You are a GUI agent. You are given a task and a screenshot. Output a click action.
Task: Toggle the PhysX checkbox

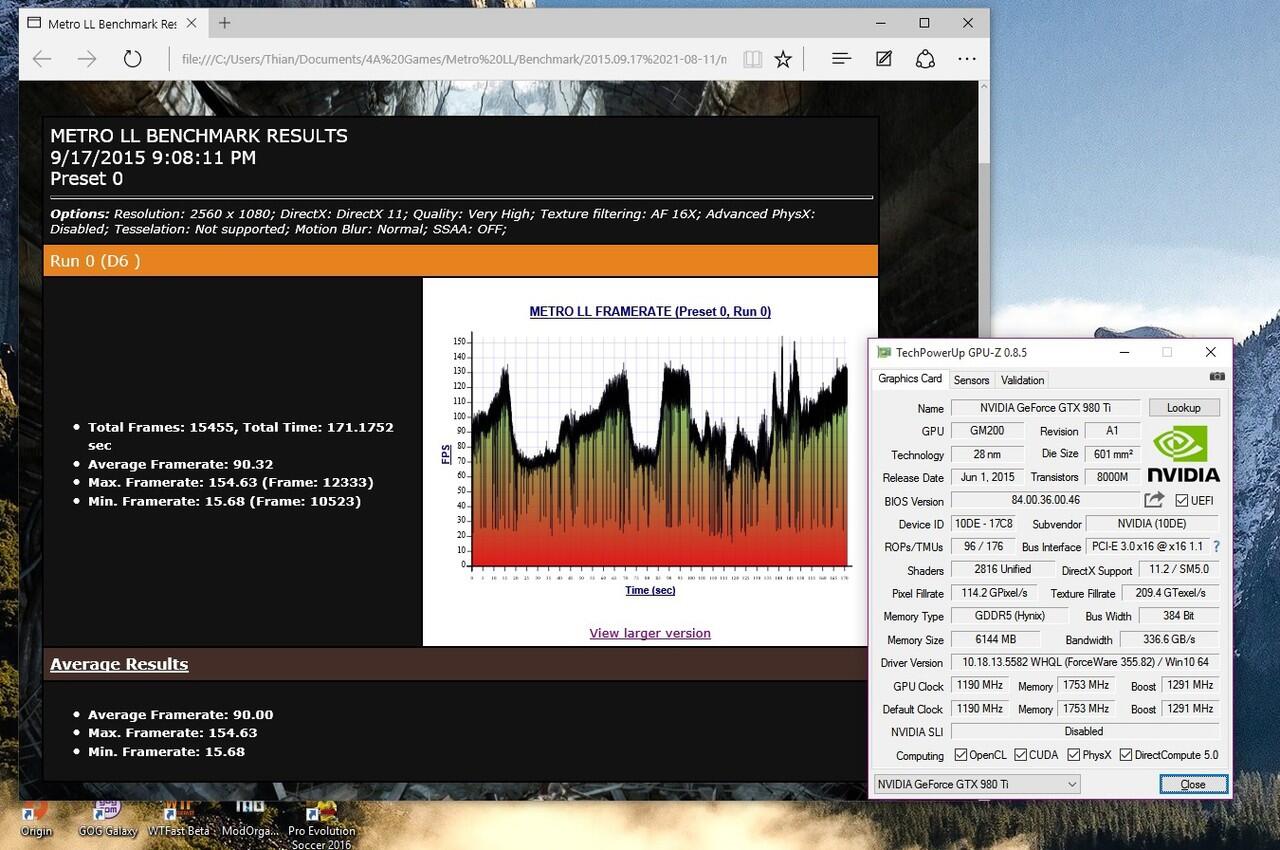(1073, 755)
